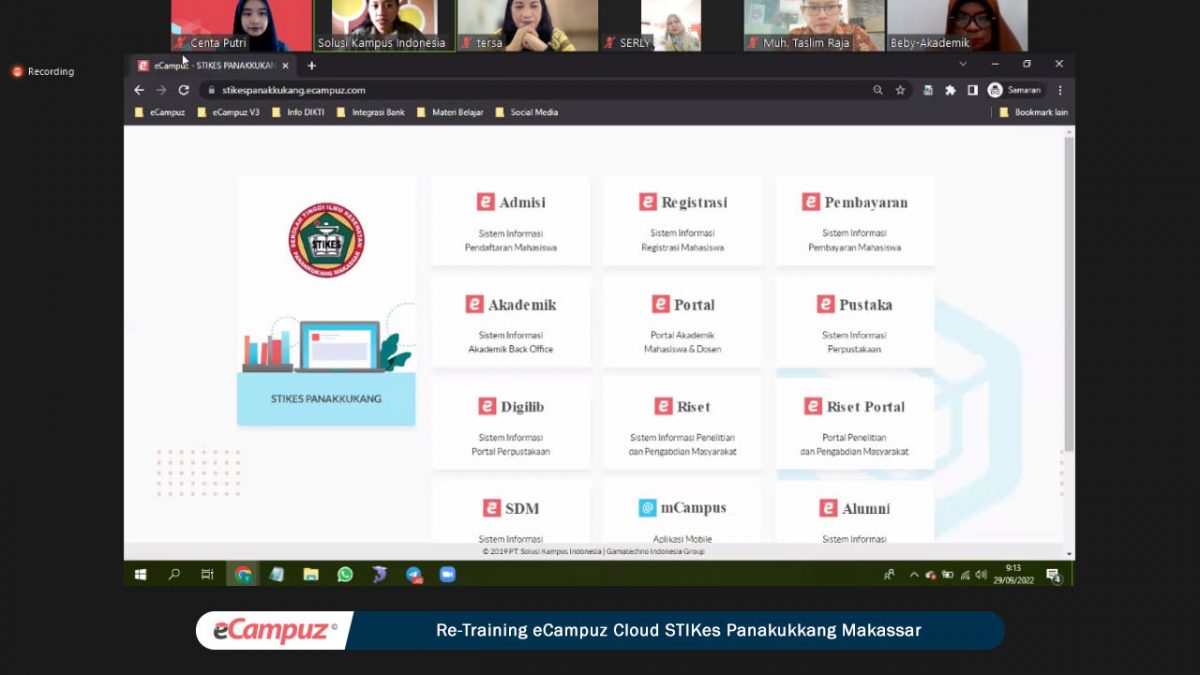The width and height of the screenshot is (1200, 675).
Task: Open Zoom from taskbar
Action: (447, 574)
